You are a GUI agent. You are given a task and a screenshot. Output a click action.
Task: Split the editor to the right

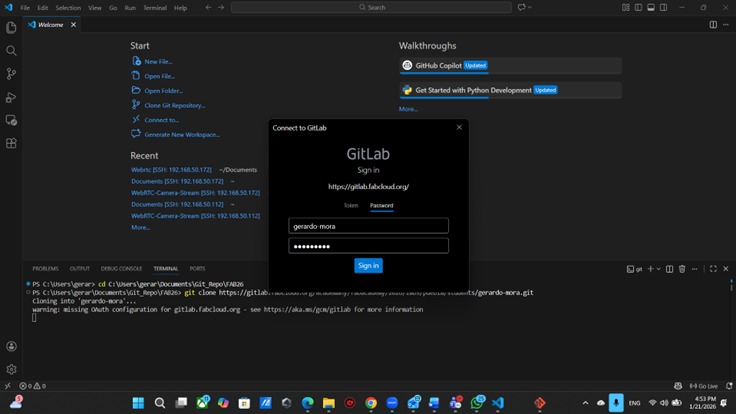[x=713, y=25]
